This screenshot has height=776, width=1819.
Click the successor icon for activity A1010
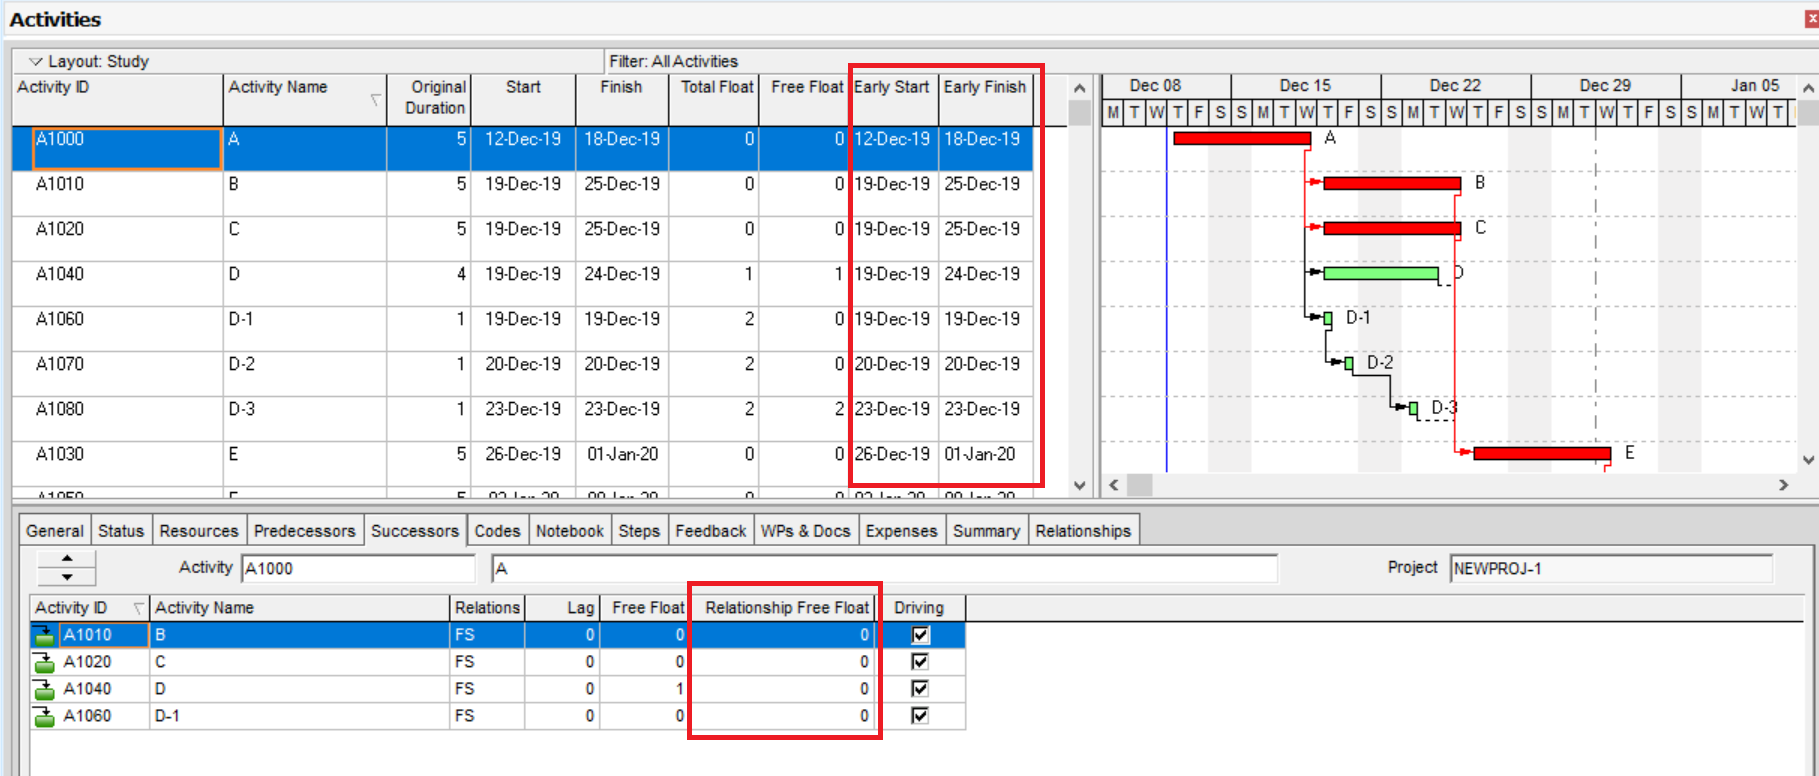[x=44, y=635]
